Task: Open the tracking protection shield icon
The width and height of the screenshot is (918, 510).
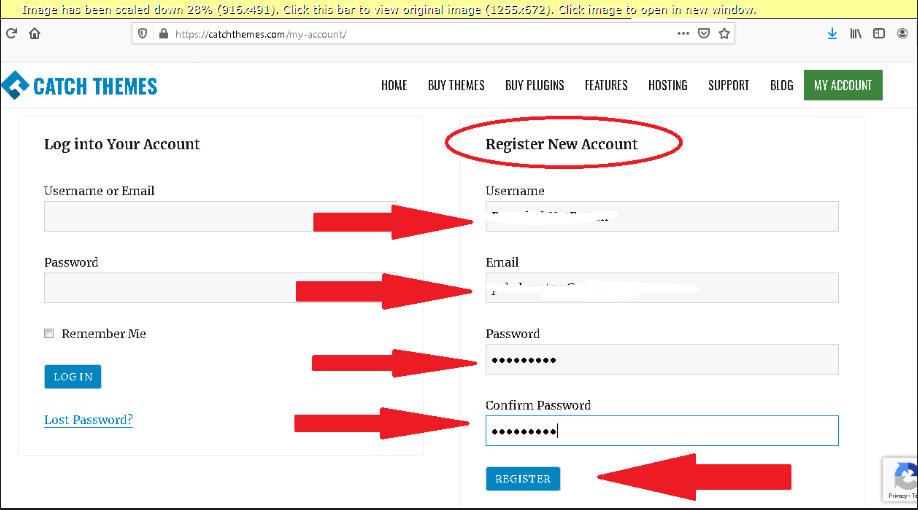Action: (x=142, y=34)
